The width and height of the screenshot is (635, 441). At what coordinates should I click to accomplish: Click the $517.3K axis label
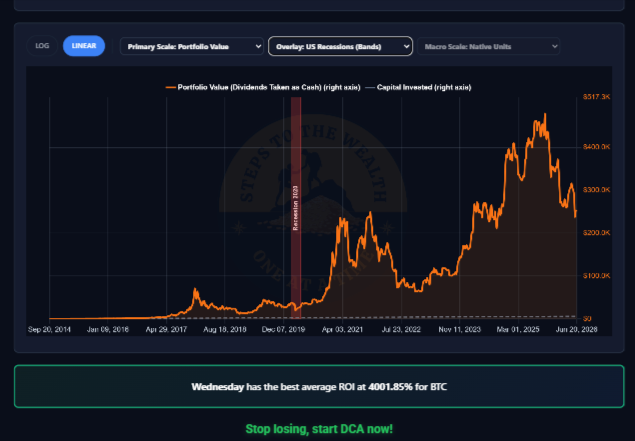pyautogui.click(x=596, y=97)
